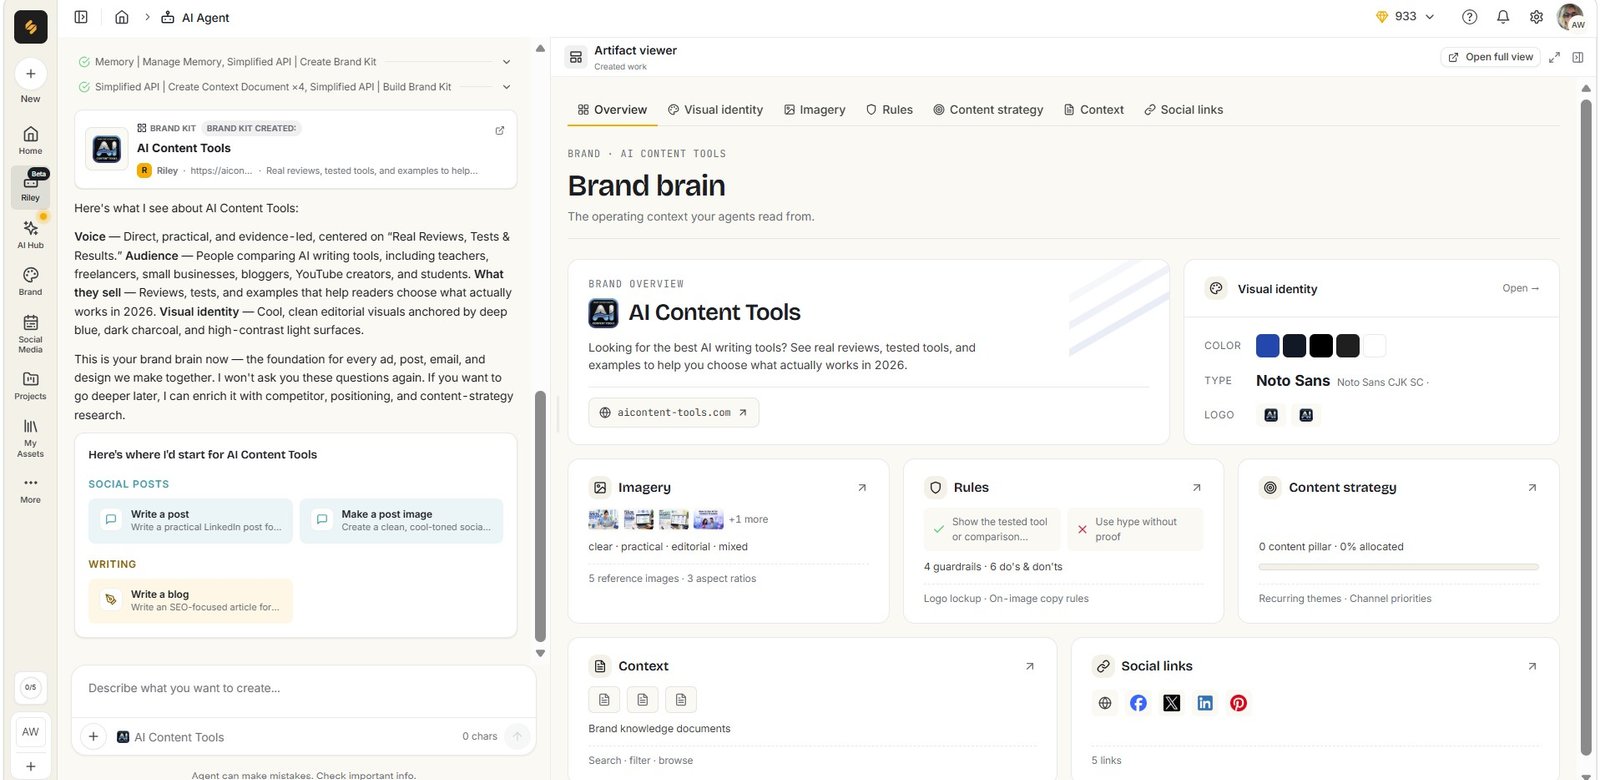Focus Describe what you want input

[x=303, y=688]
